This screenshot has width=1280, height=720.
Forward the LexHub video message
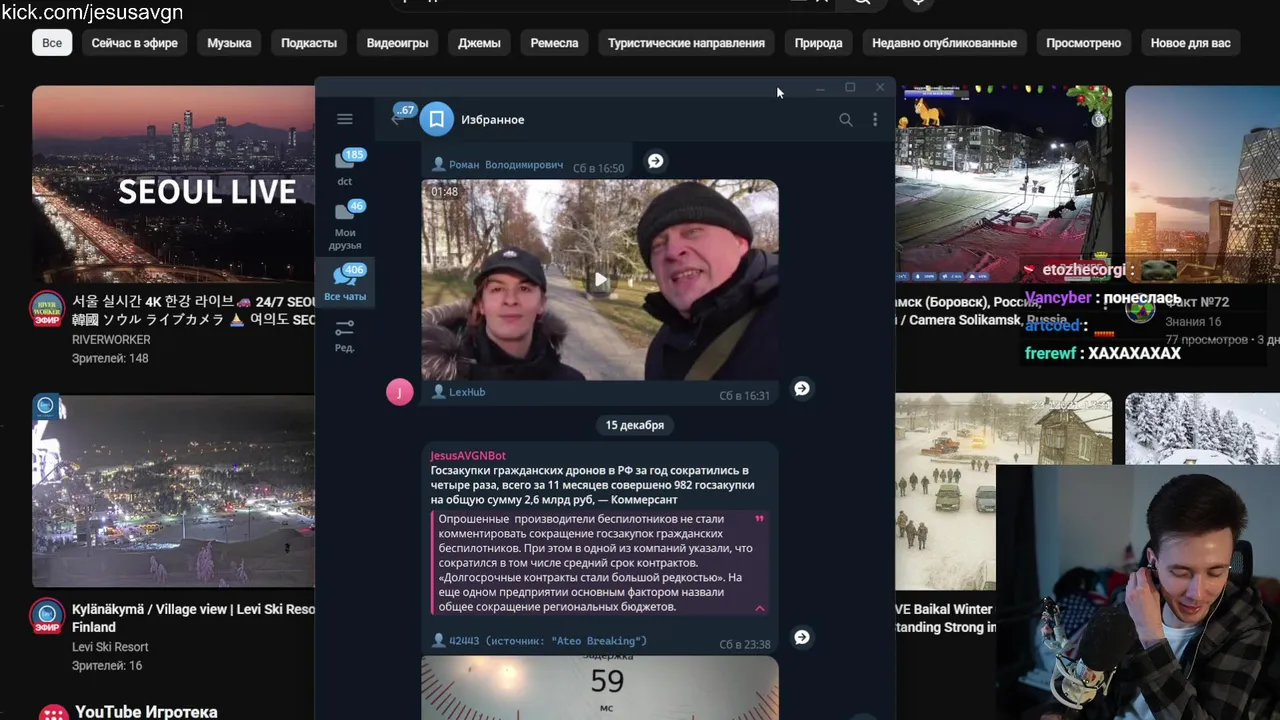[x=802, y=388]
